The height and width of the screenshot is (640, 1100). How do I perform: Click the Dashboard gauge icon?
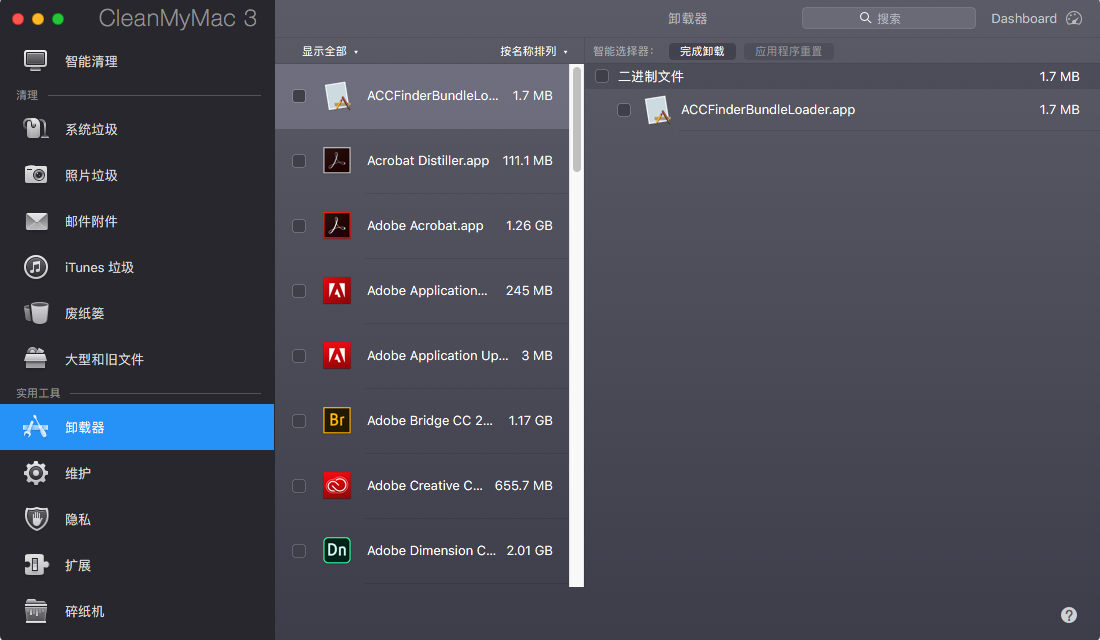click(x=1074, y=18)
